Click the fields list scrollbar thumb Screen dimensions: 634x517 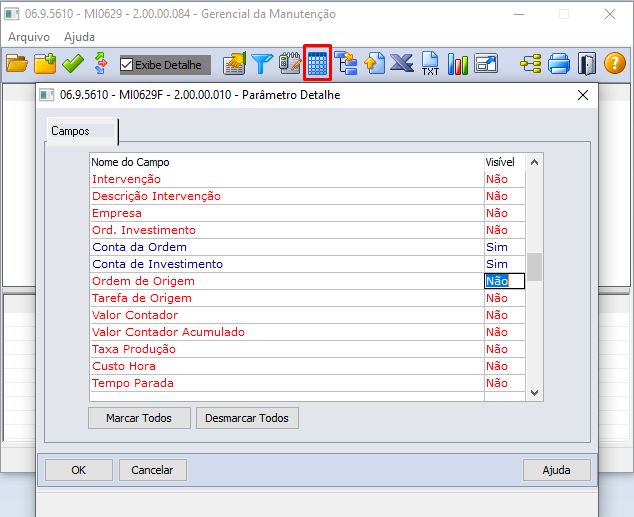click(534, 267)
